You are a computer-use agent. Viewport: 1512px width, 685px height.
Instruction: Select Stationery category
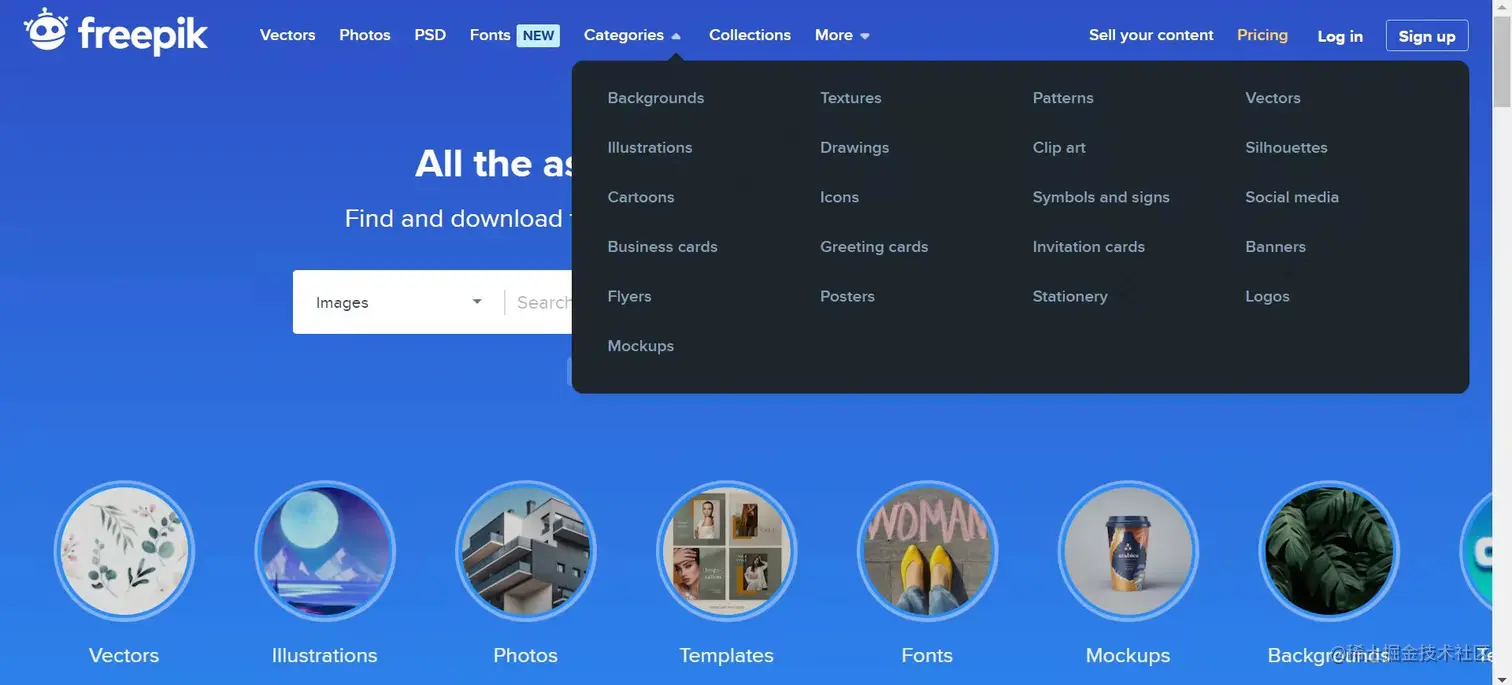pyautogui.click(x=1070, y=297)
